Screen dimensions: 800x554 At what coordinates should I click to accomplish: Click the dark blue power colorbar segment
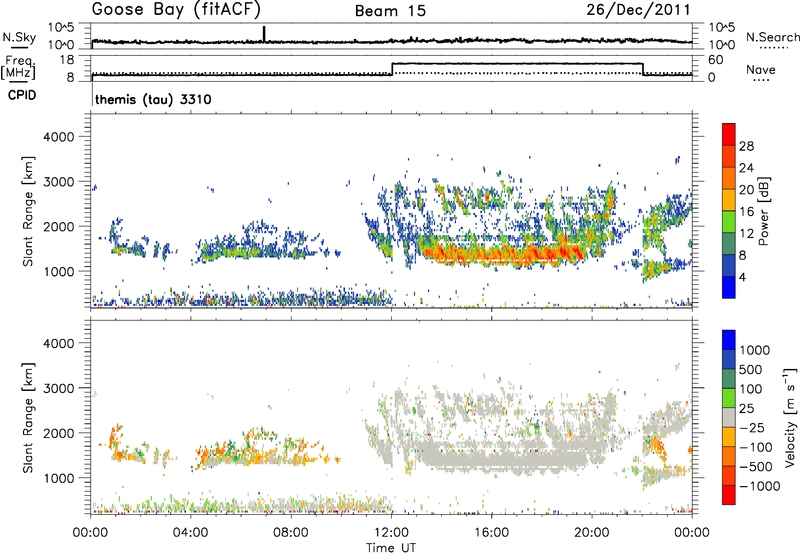(729, 287)
